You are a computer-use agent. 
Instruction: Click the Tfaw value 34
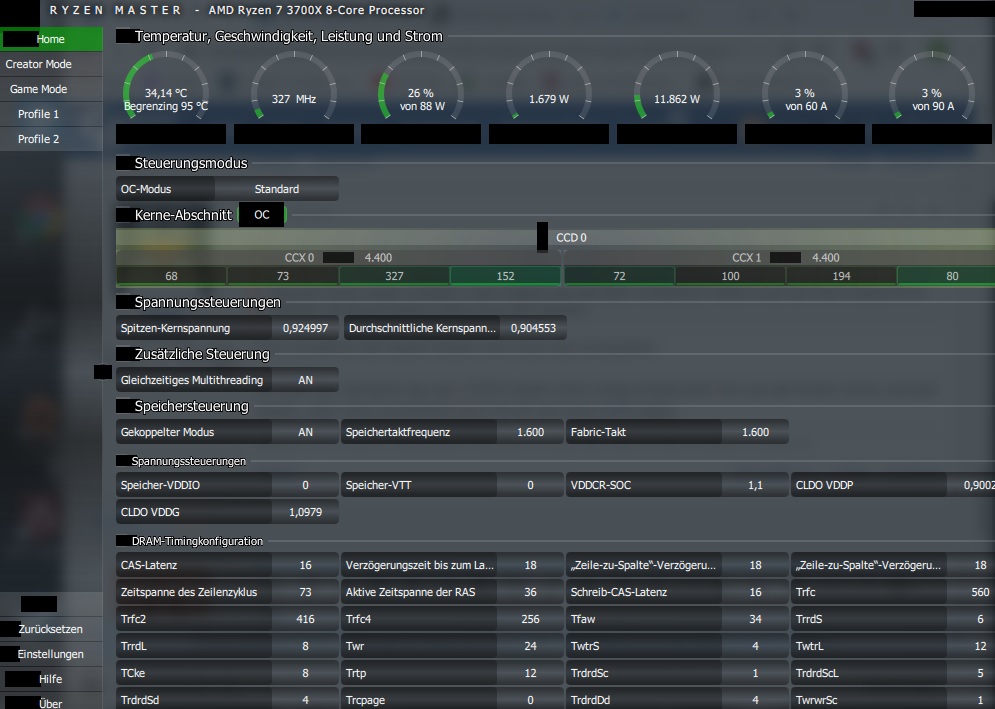click(755, 619)
